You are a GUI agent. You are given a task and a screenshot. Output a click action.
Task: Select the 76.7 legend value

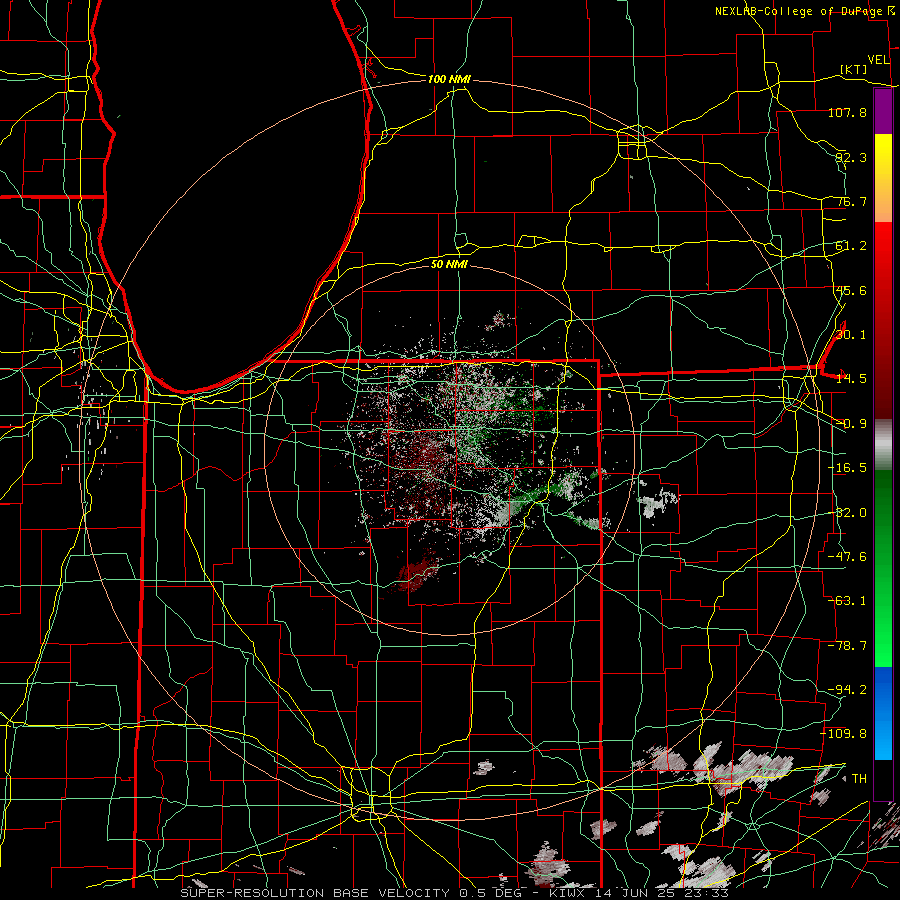click(x=851, y=201)
